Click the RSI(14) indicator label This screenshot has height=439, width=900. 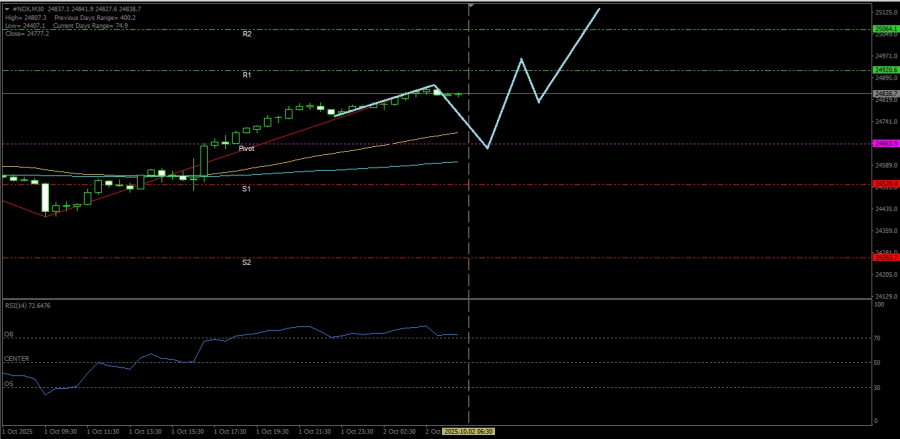[x=27, y=305]
